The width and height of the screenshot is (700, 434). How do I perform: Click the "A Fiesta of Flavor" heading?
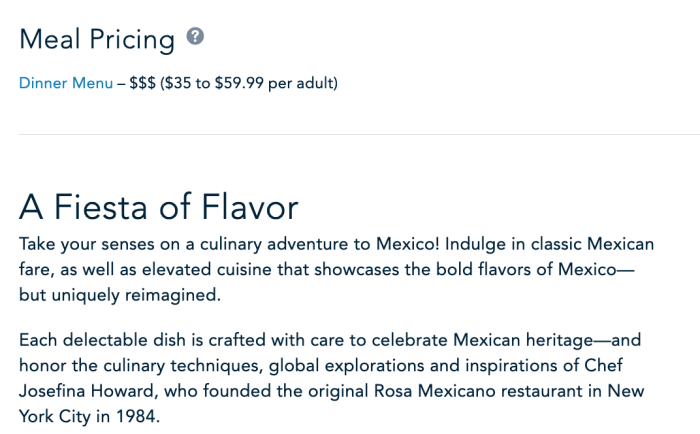click(x=159, y=207)
